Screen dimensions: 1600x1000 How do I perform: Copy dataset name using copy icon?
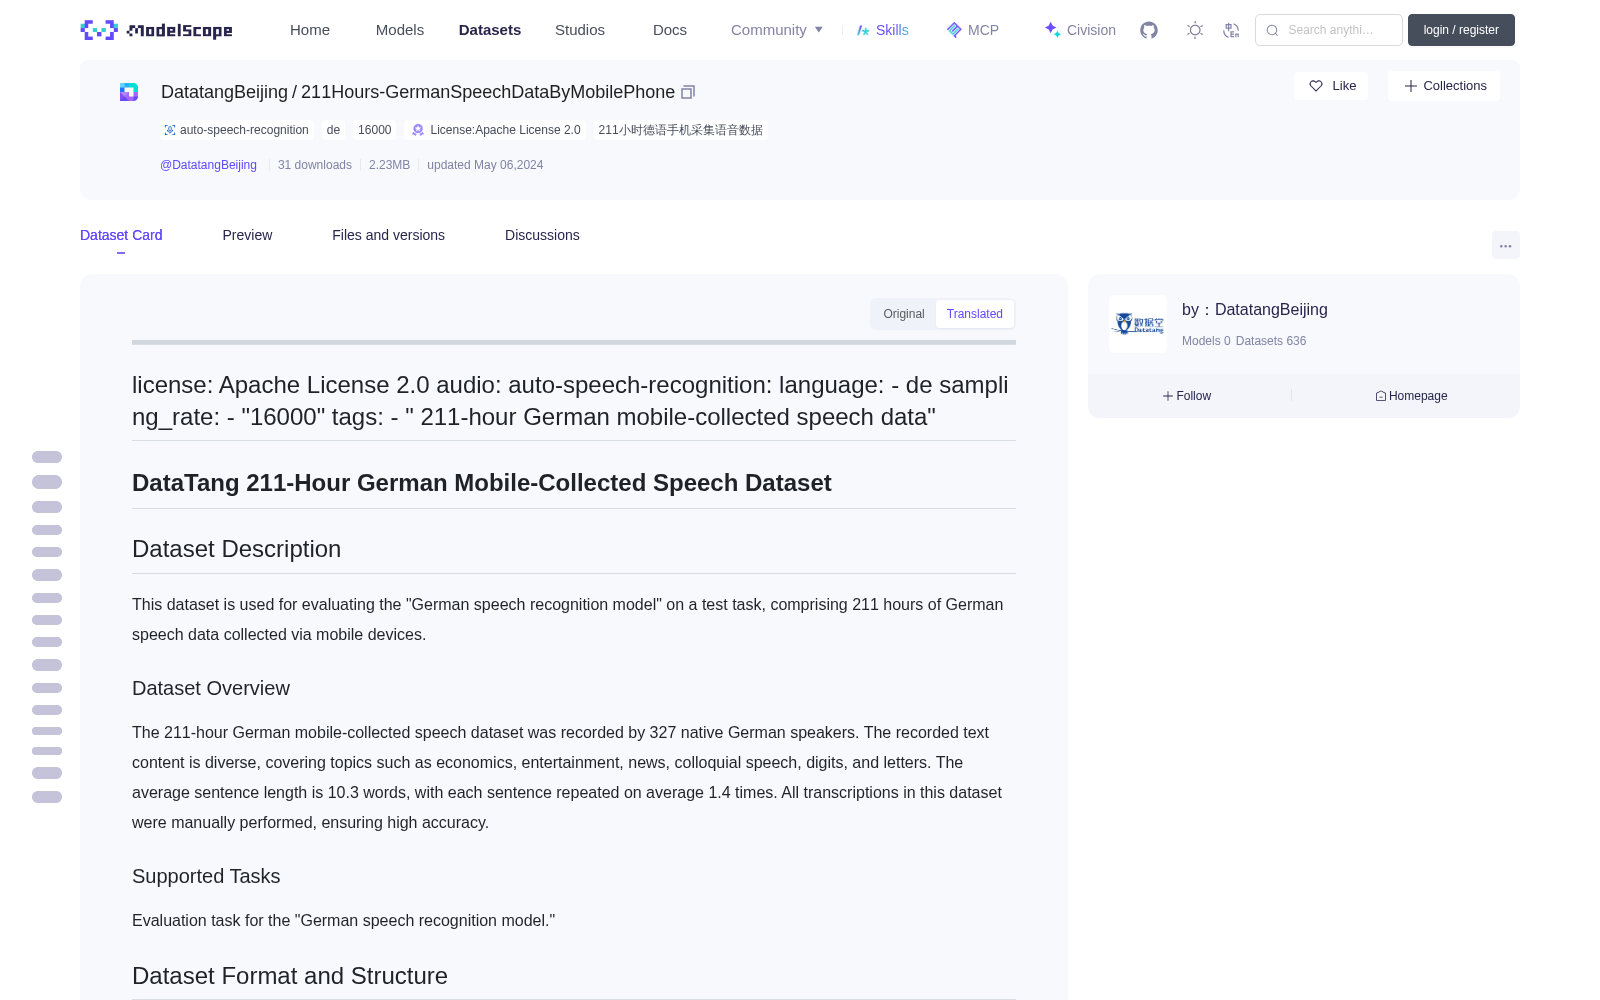click(x=688, y=92)
